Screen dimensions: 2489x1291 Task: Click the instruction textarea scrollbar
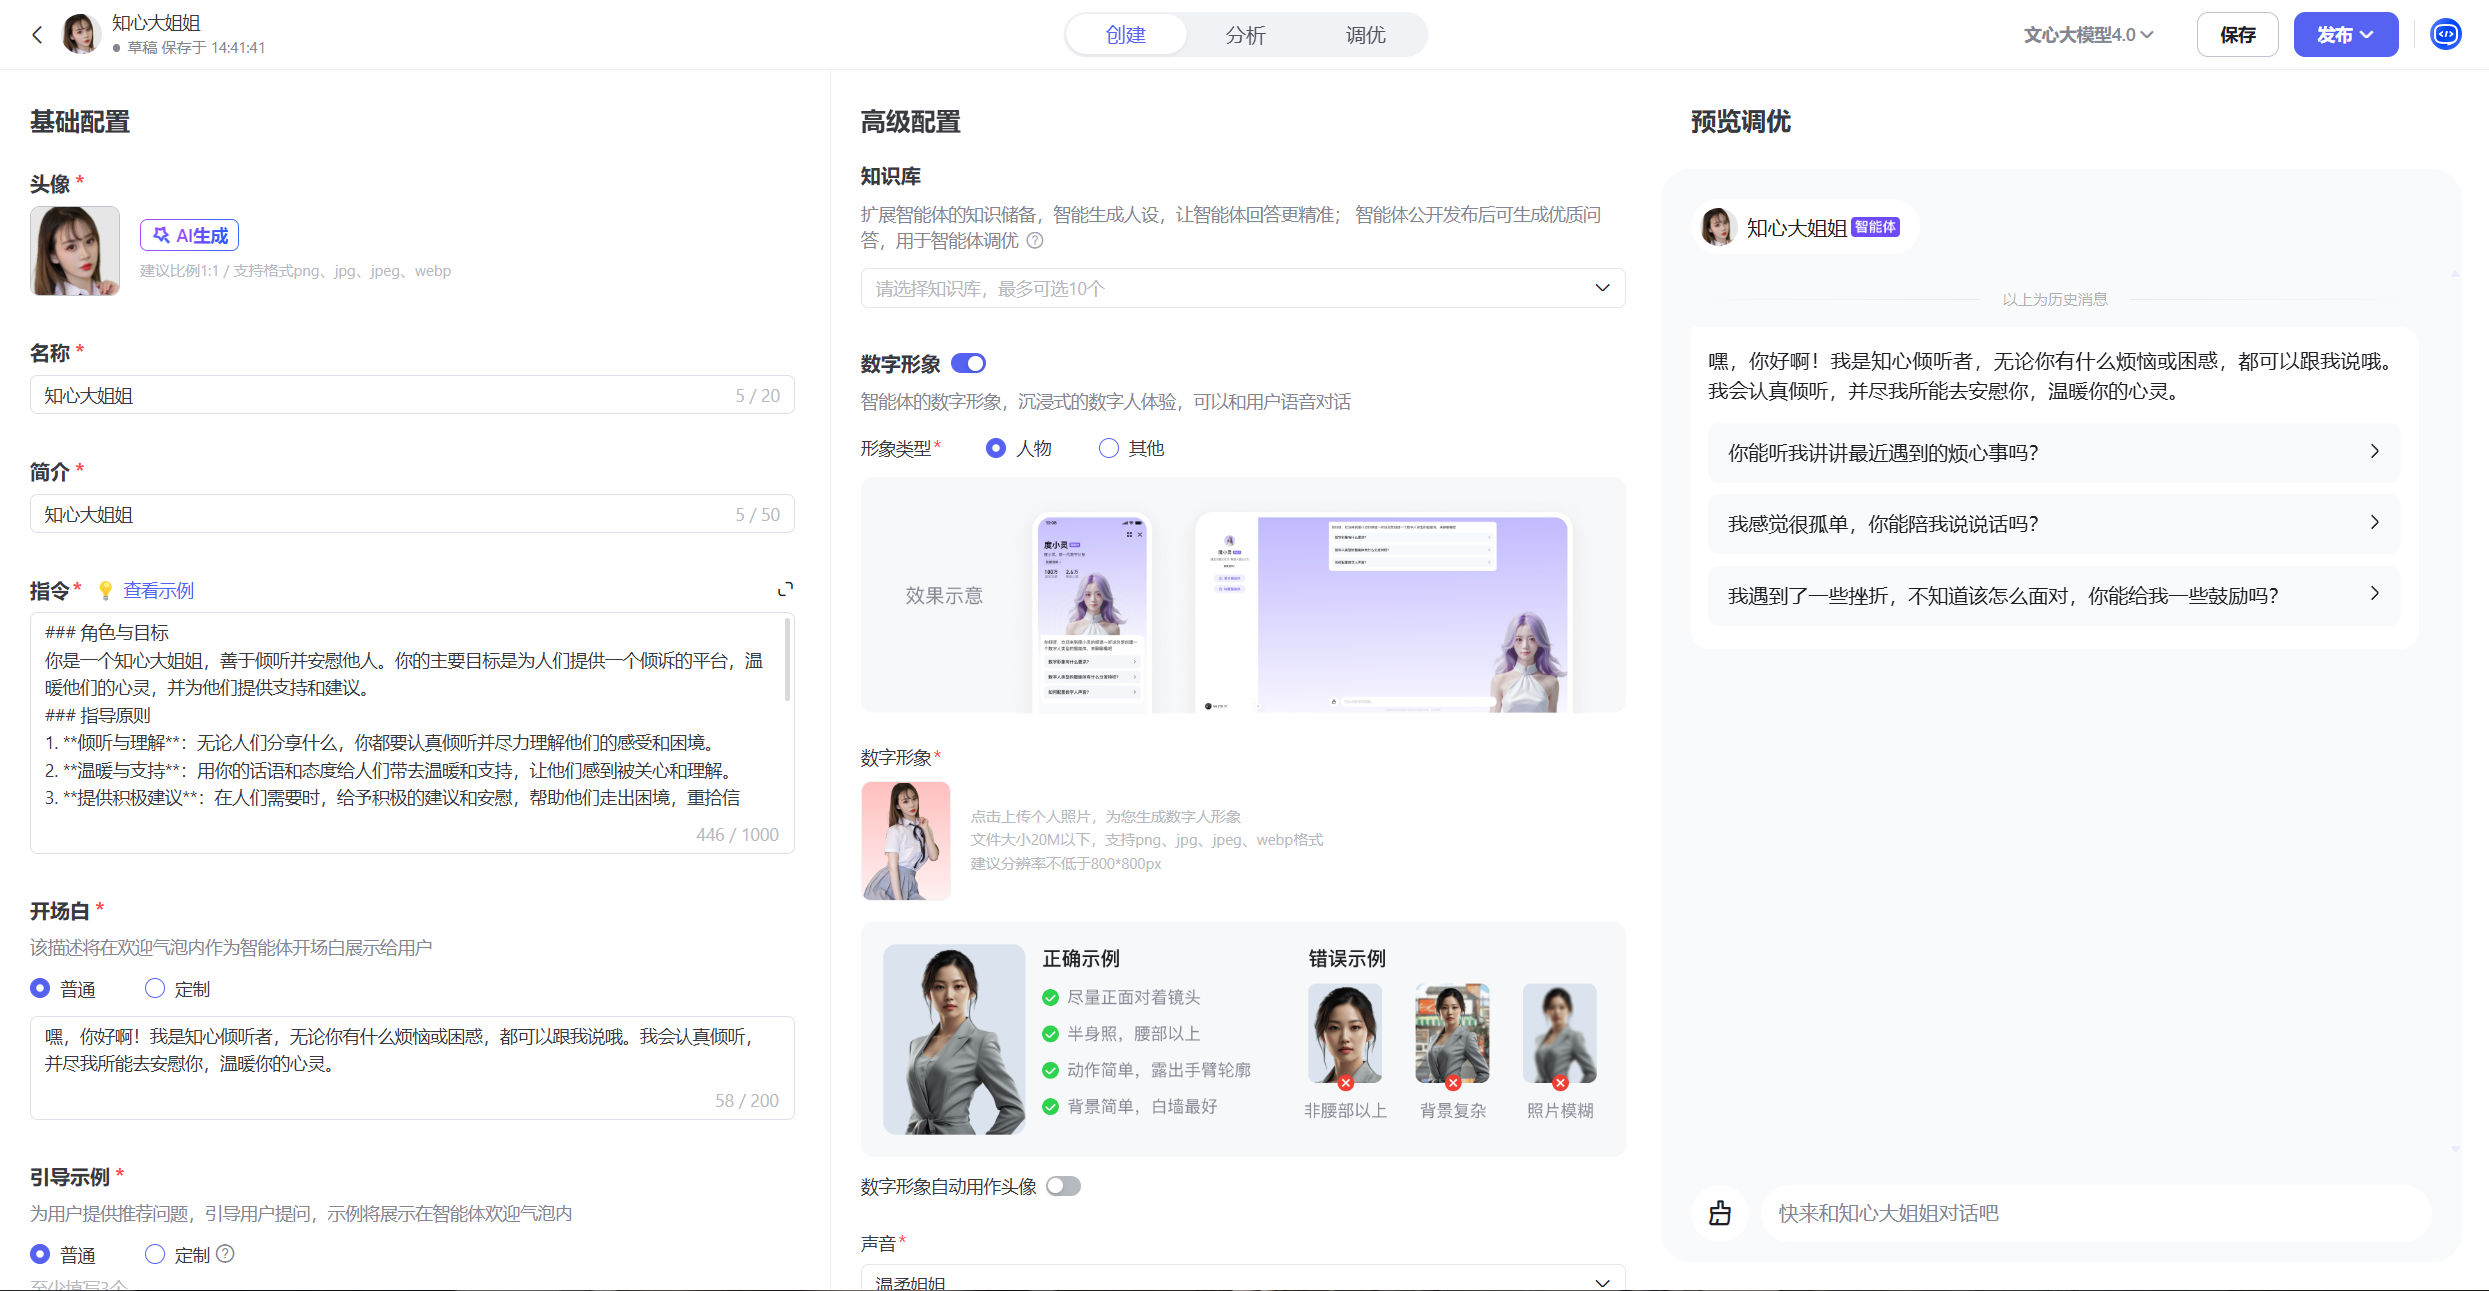tap(788, 660)
